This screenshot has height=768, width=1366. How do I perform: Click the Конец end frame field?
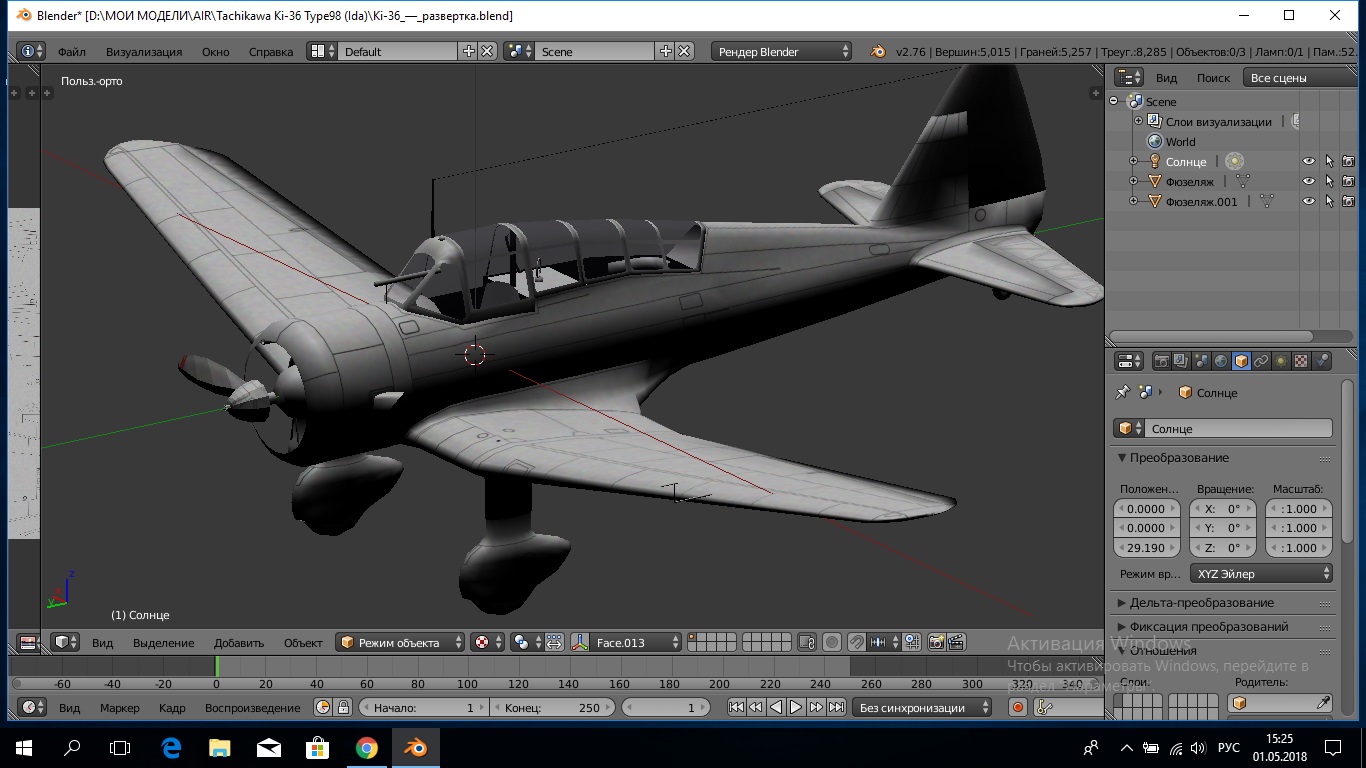(553, 707)
